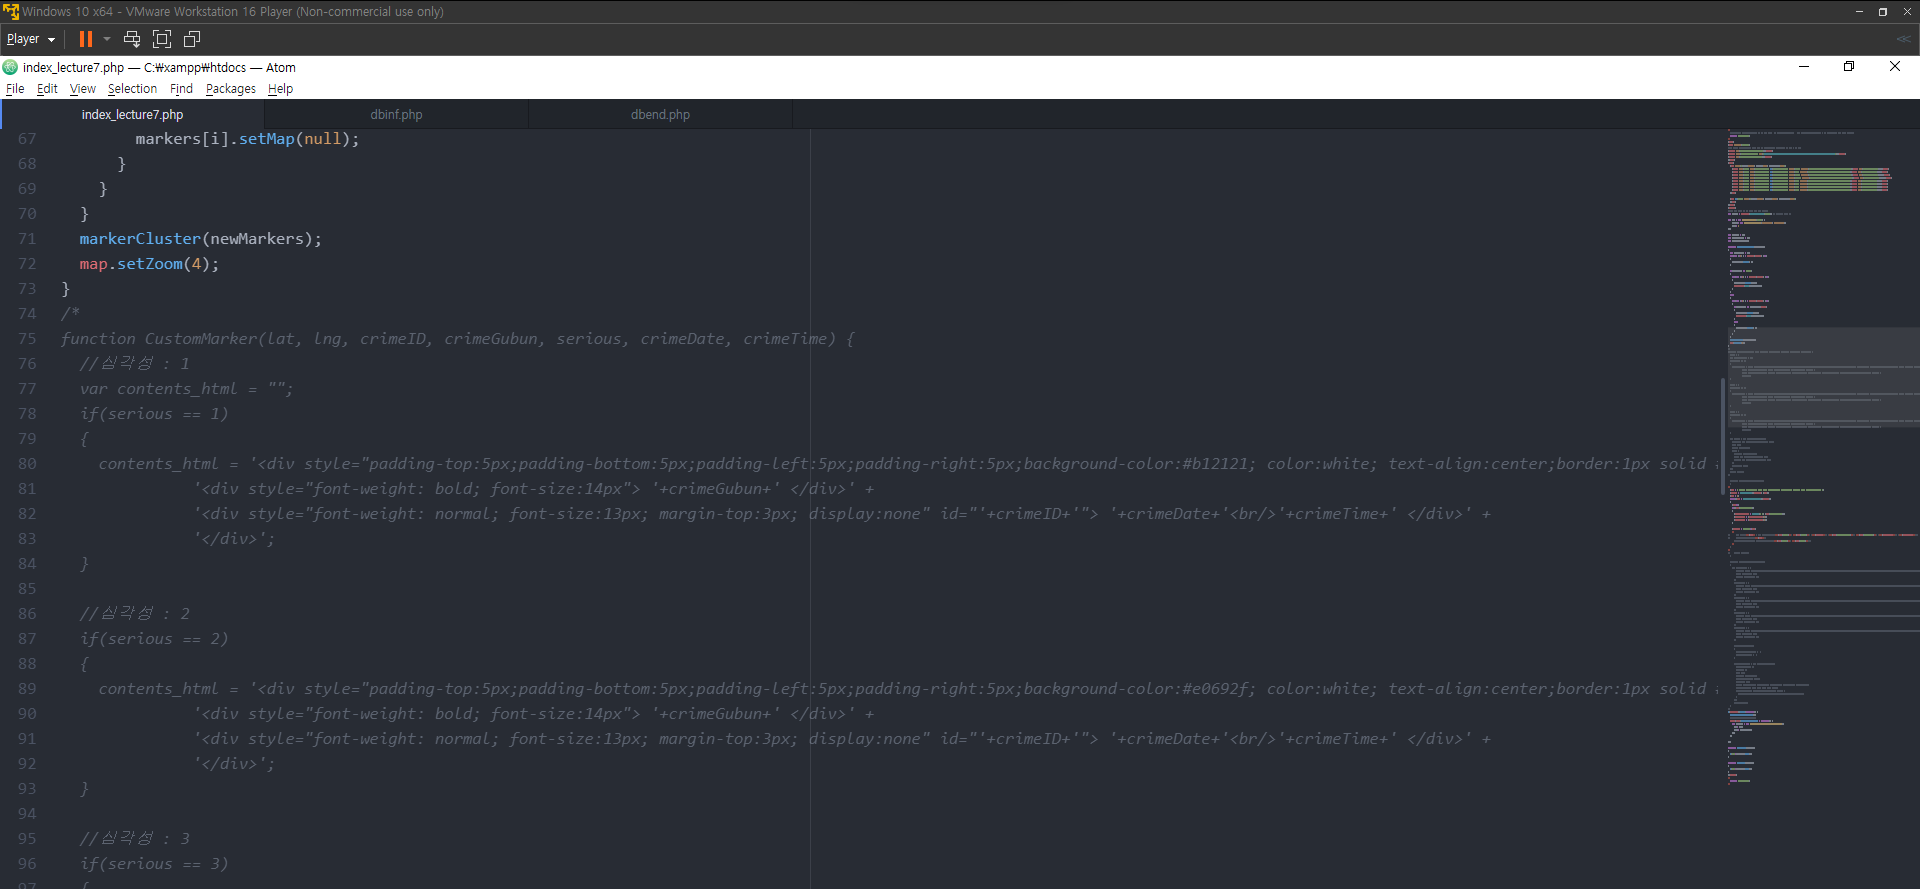Send Ctrl+Alt+Del to the virtual machine
1920x889 pixels.
coord(131,39)
